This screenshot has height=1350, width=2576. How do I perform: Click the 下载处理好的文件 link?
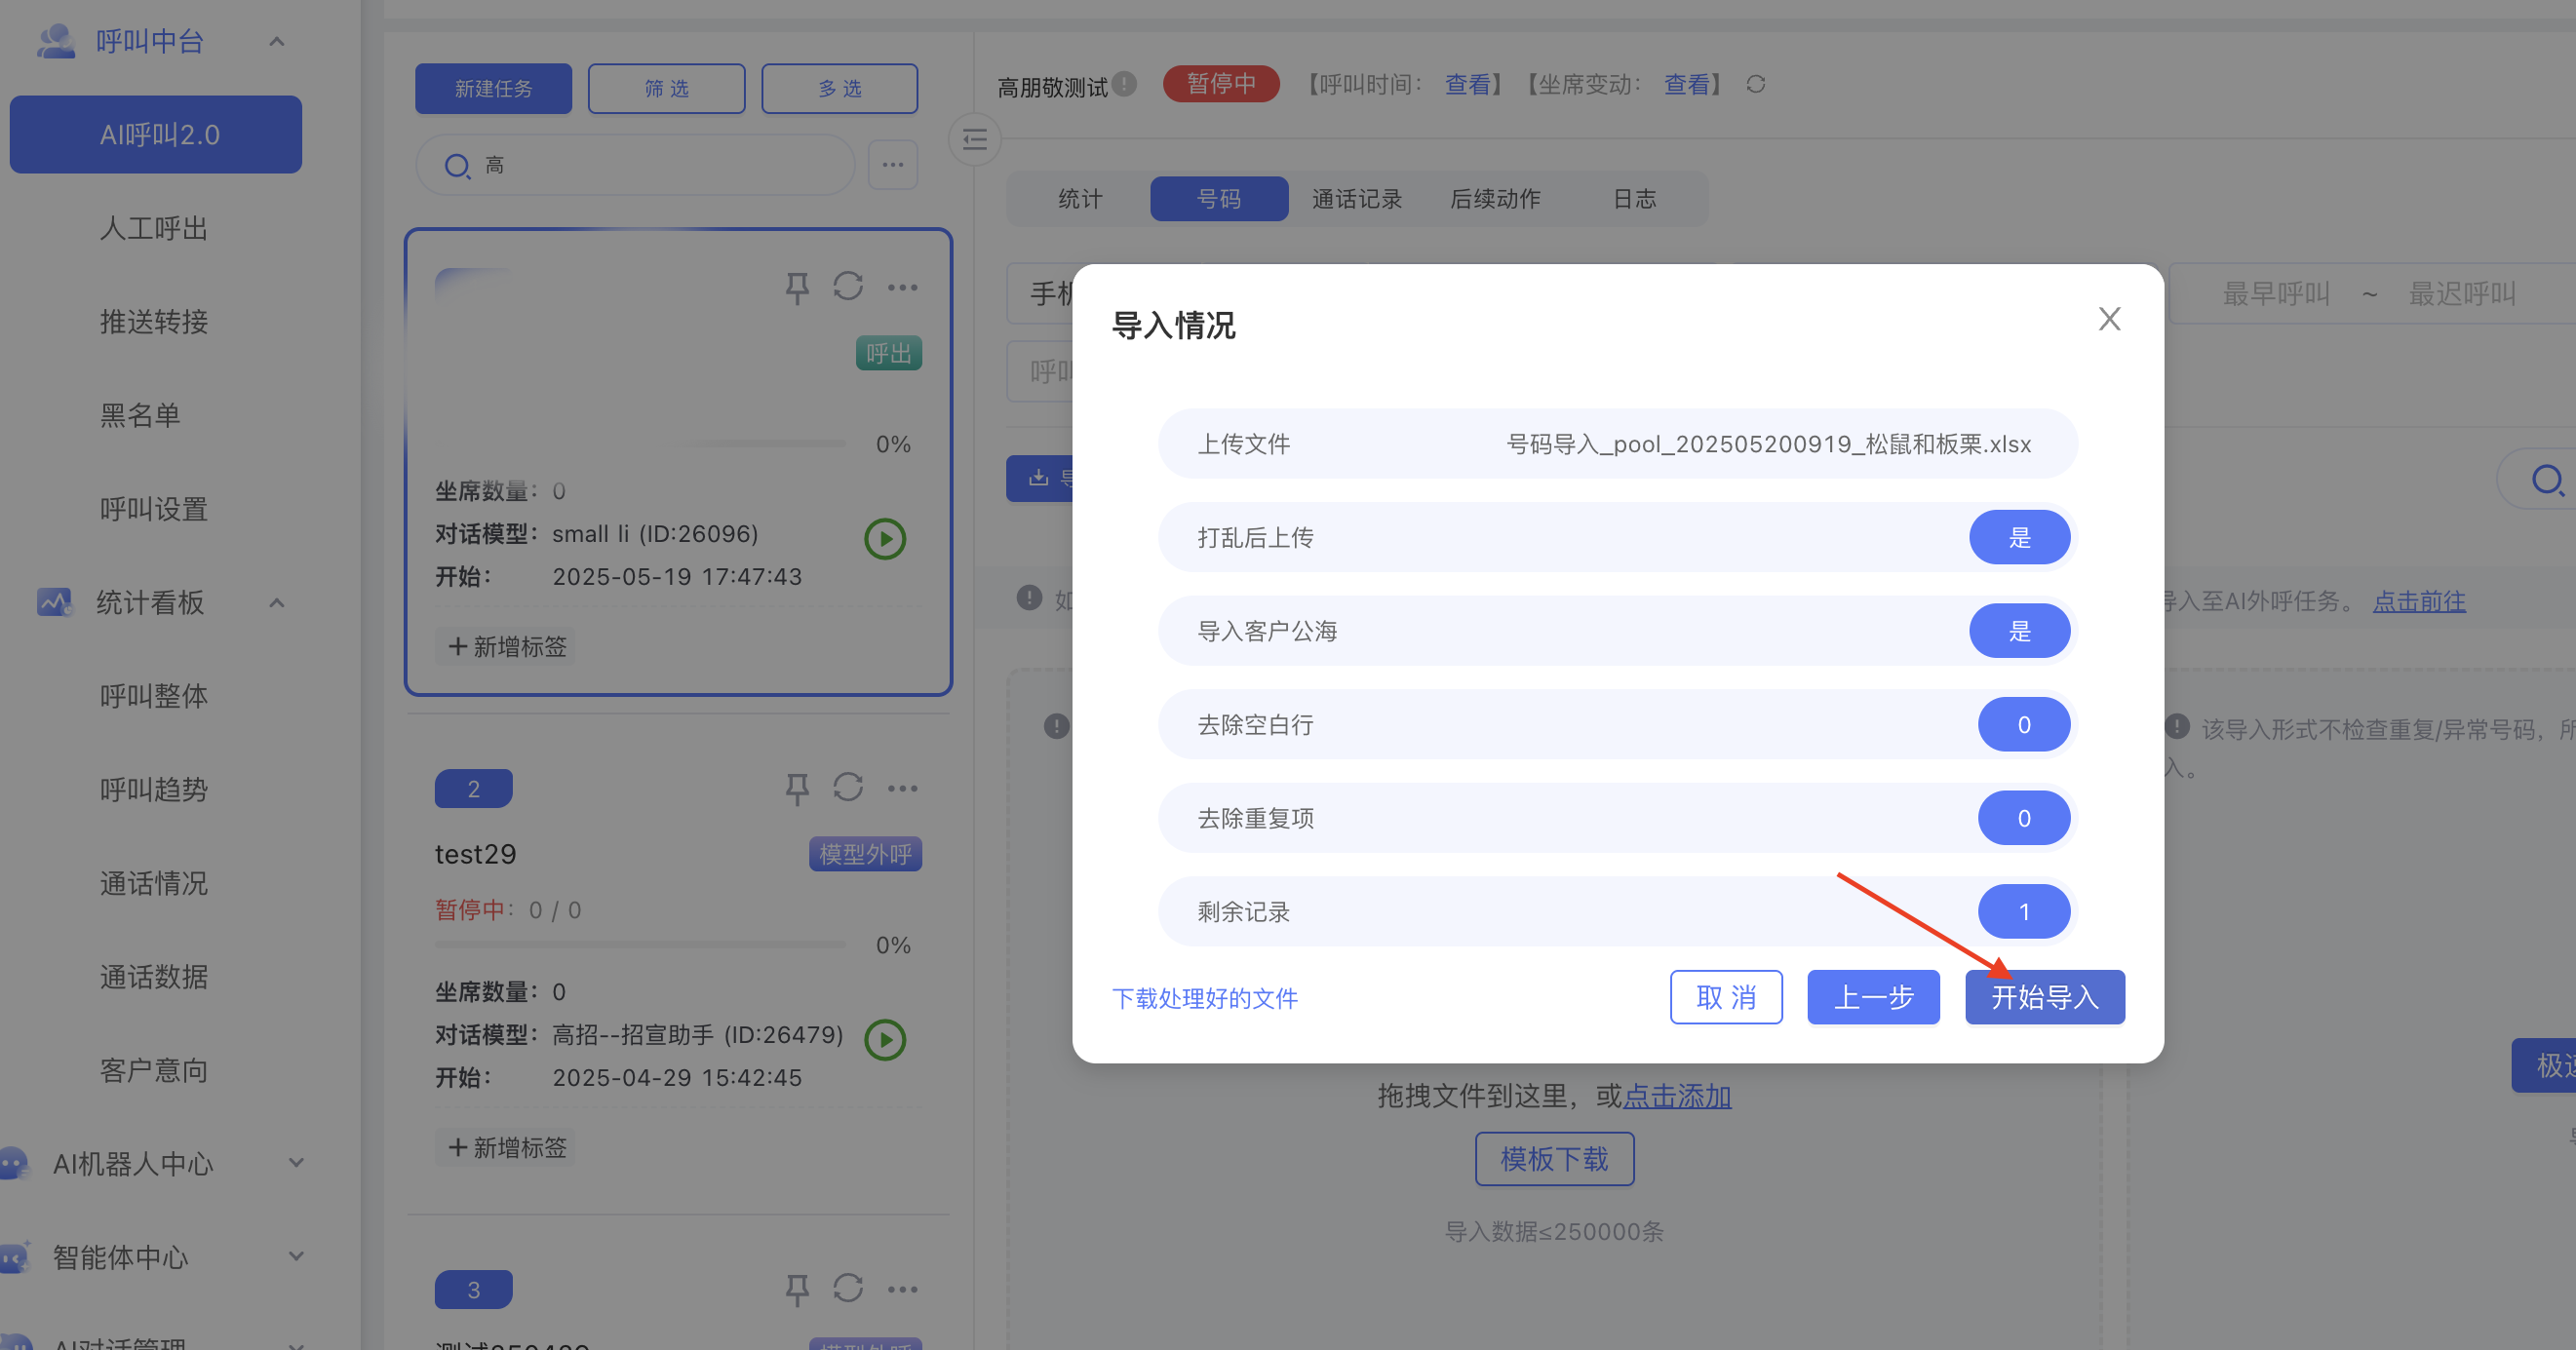point(1204,998)
